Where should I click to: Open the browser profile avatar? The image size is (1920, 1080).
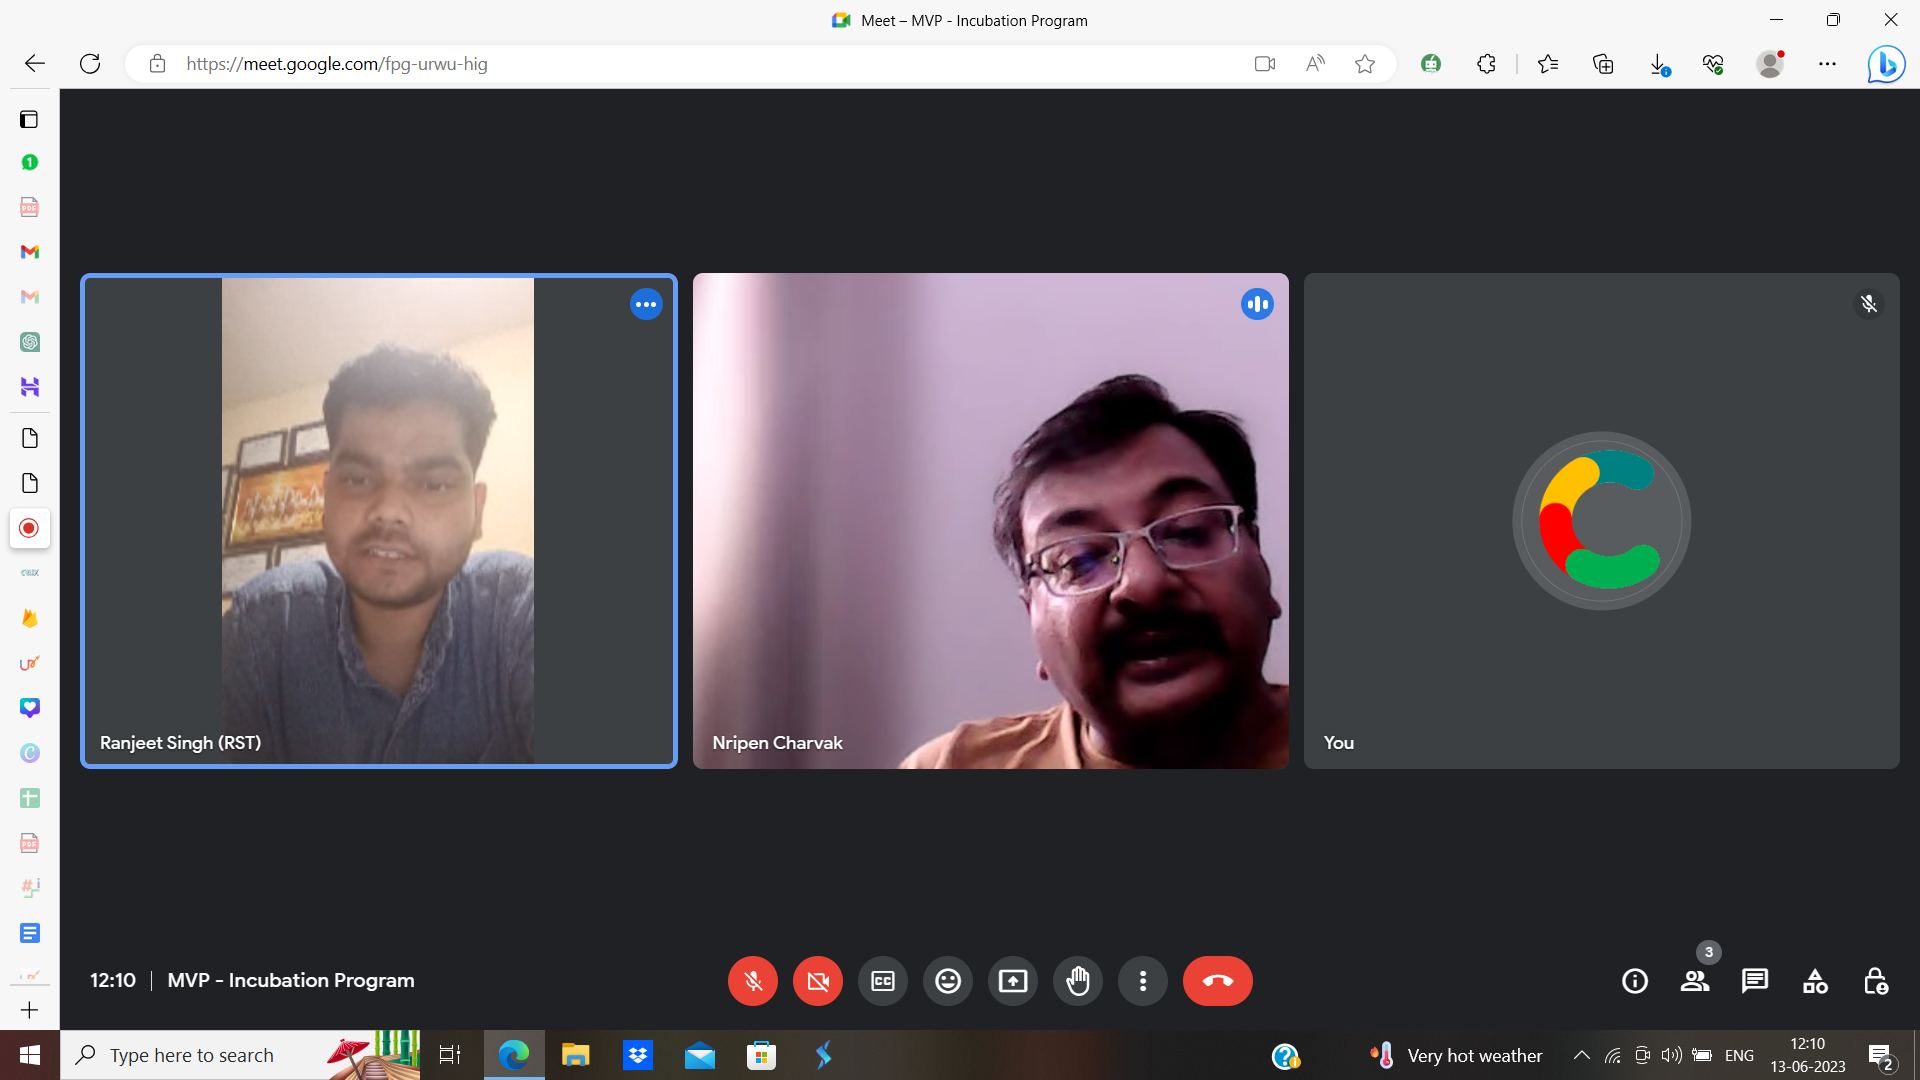tap(1770, 64)
